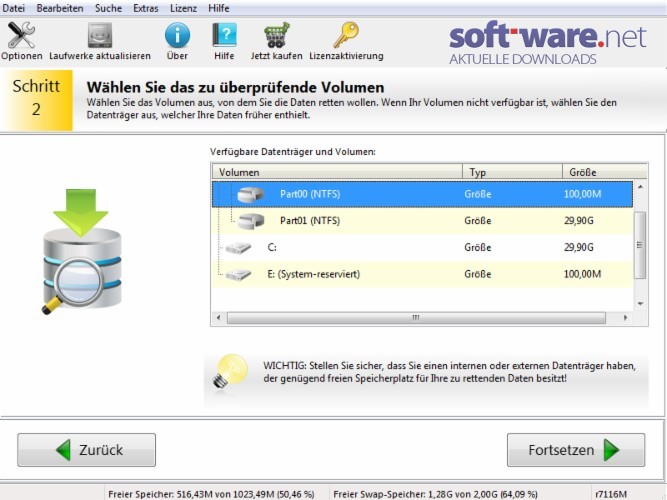Click the volume list scroll up arrow
Screen dimensions: 667x500
[x=640, y=187]
